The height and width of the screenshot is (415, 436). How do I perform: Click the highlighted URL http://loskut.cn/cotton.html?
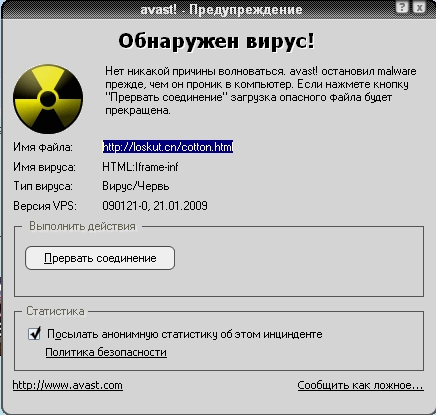tap(168, 147)
